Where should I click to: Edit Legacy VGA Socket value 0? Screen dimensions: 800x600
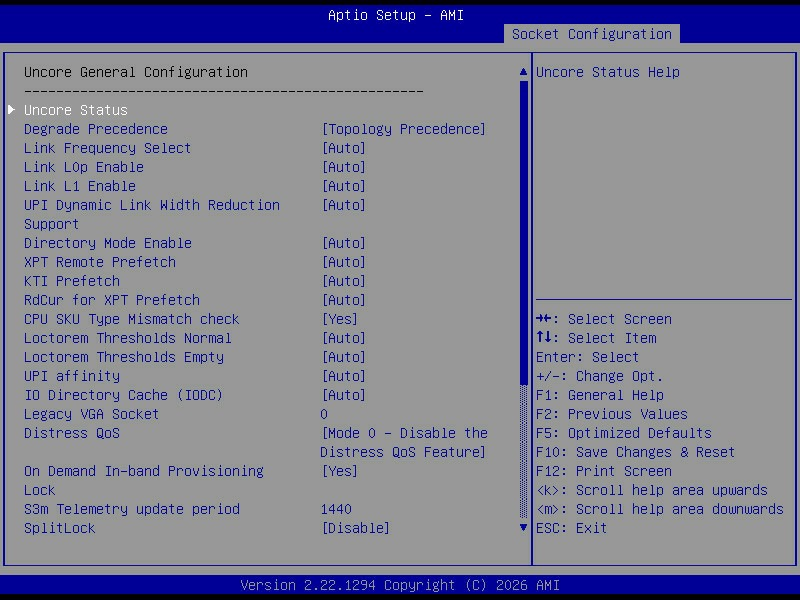[324, 414]
